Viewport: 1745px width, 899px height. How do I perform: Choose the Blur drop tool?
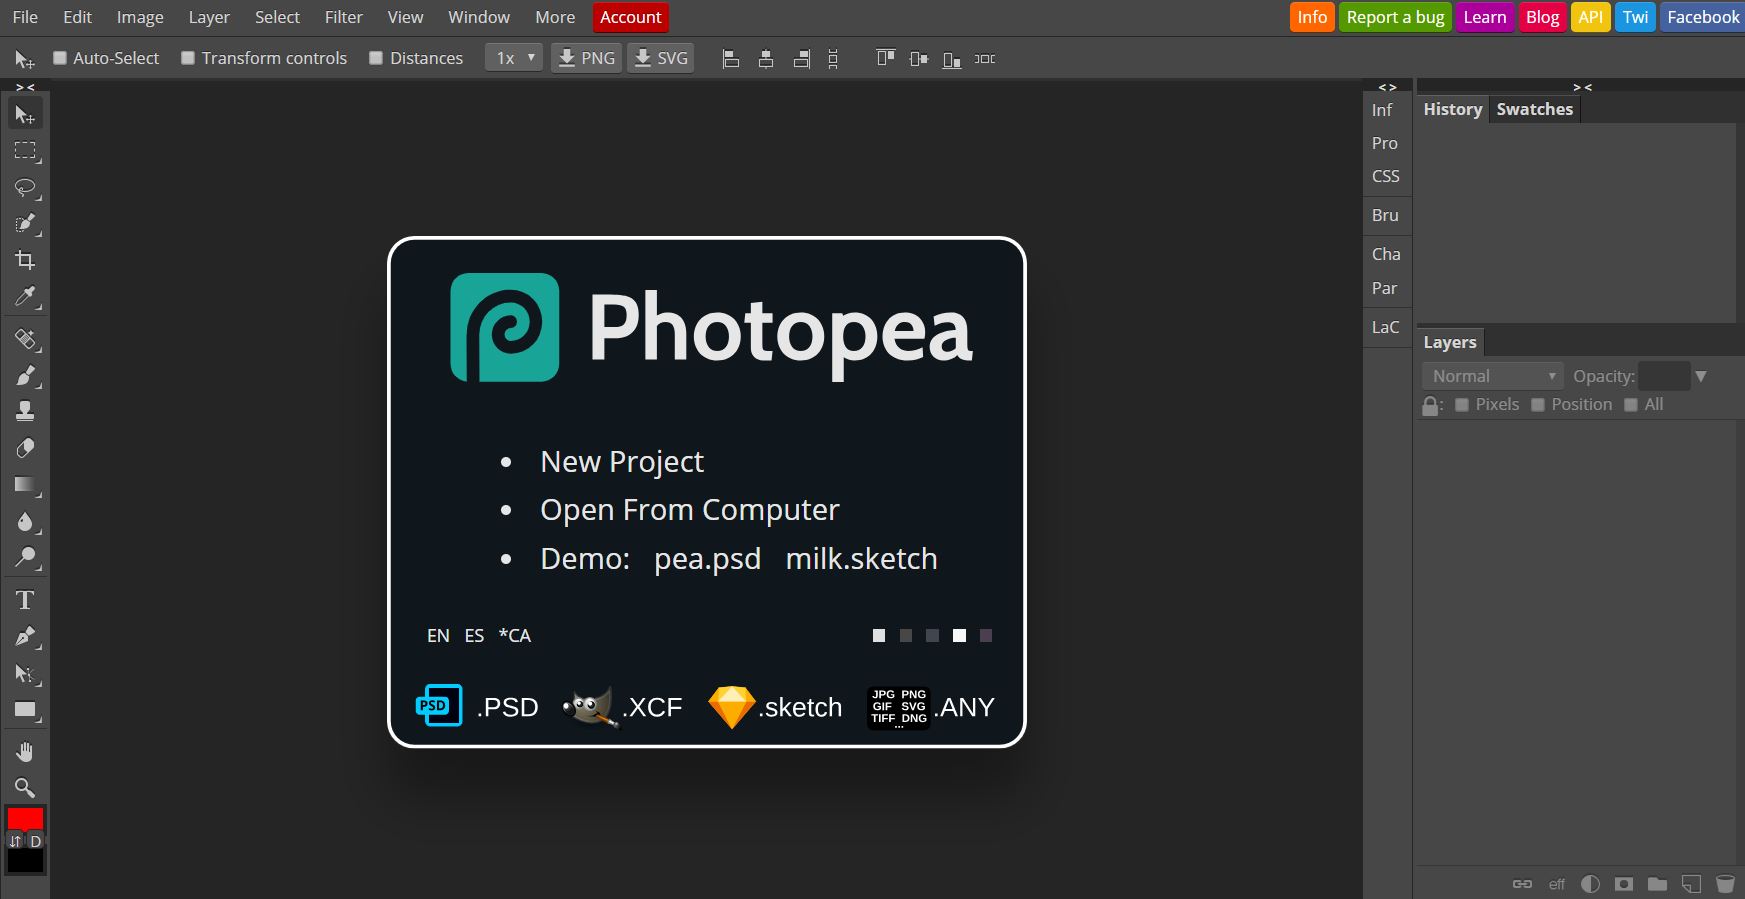click(25, 521)
